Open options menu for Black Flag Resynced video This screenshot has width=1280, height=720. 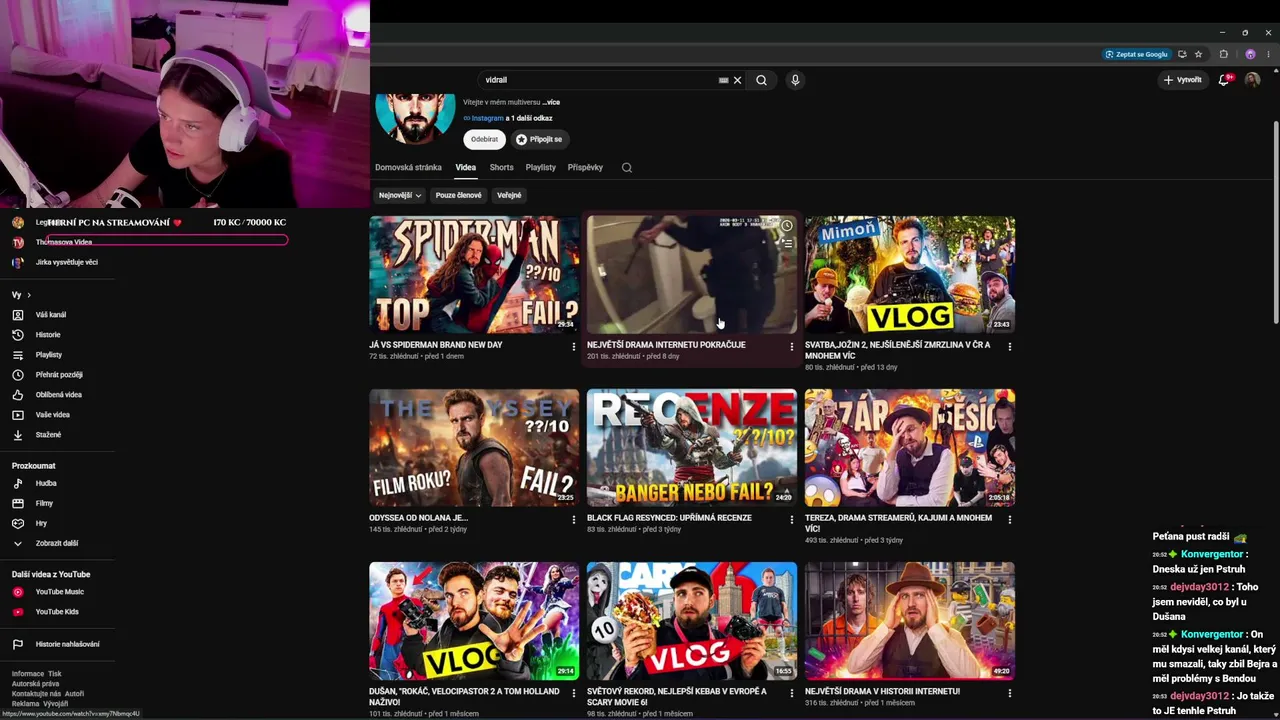[x=792, y=520]
